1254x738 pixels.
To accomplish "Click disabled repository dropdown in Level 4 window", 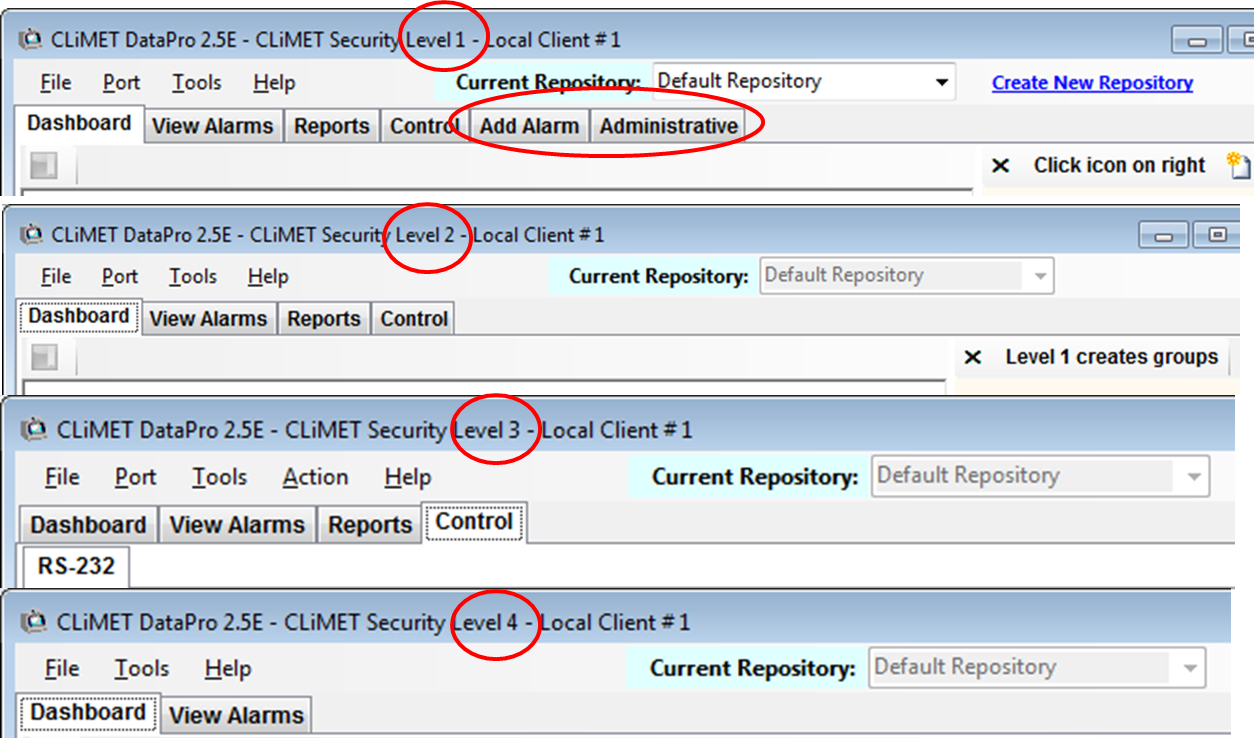I will [x=1038, y=668].
